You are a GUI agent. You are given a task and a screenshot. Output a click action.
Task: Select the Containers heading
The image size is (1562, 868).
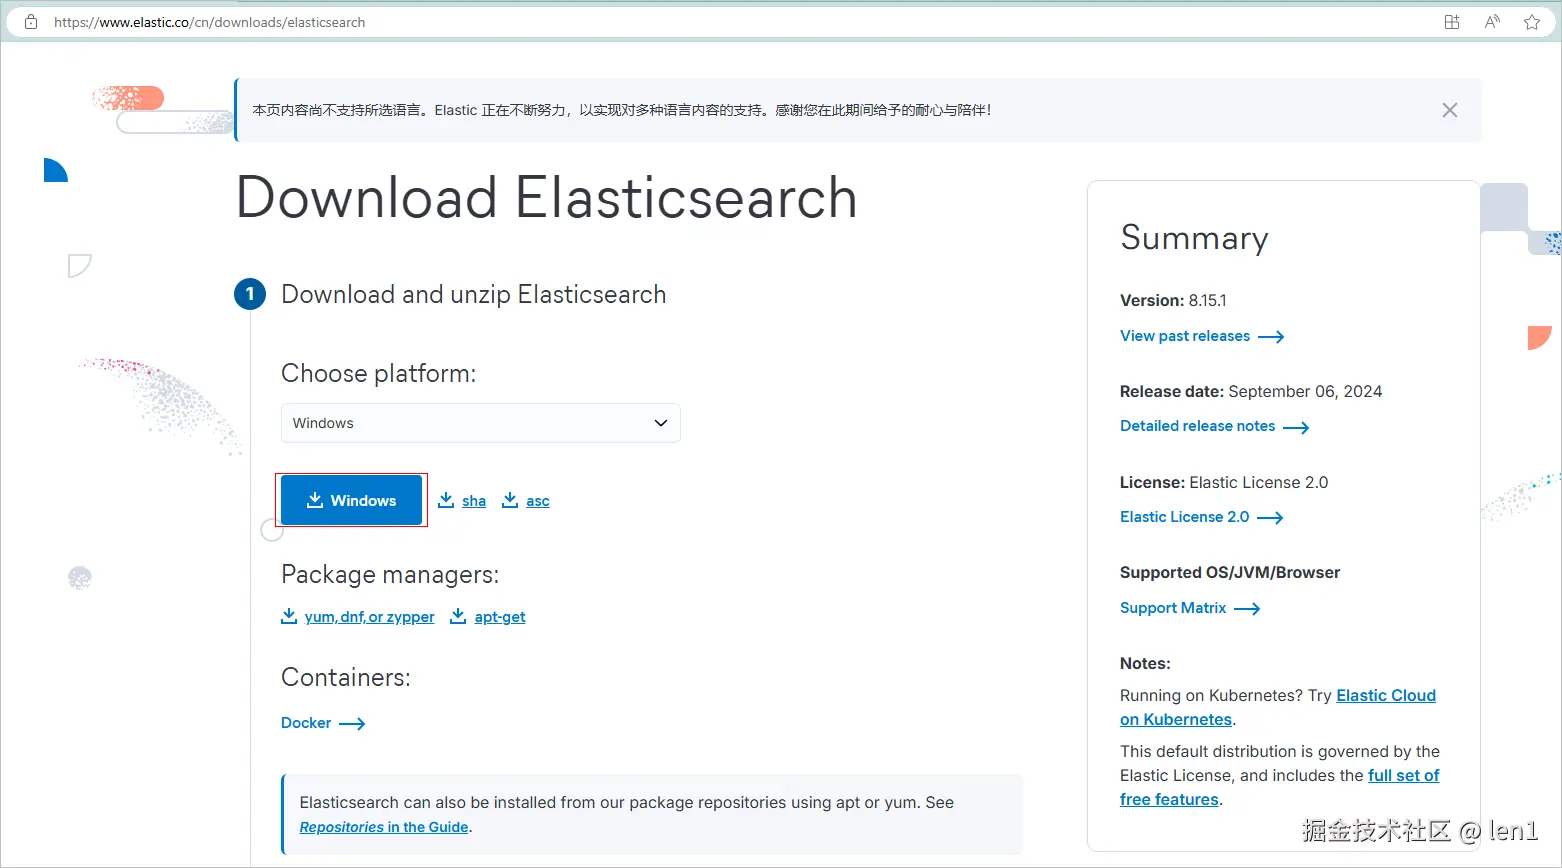click(x=346, y=678)
